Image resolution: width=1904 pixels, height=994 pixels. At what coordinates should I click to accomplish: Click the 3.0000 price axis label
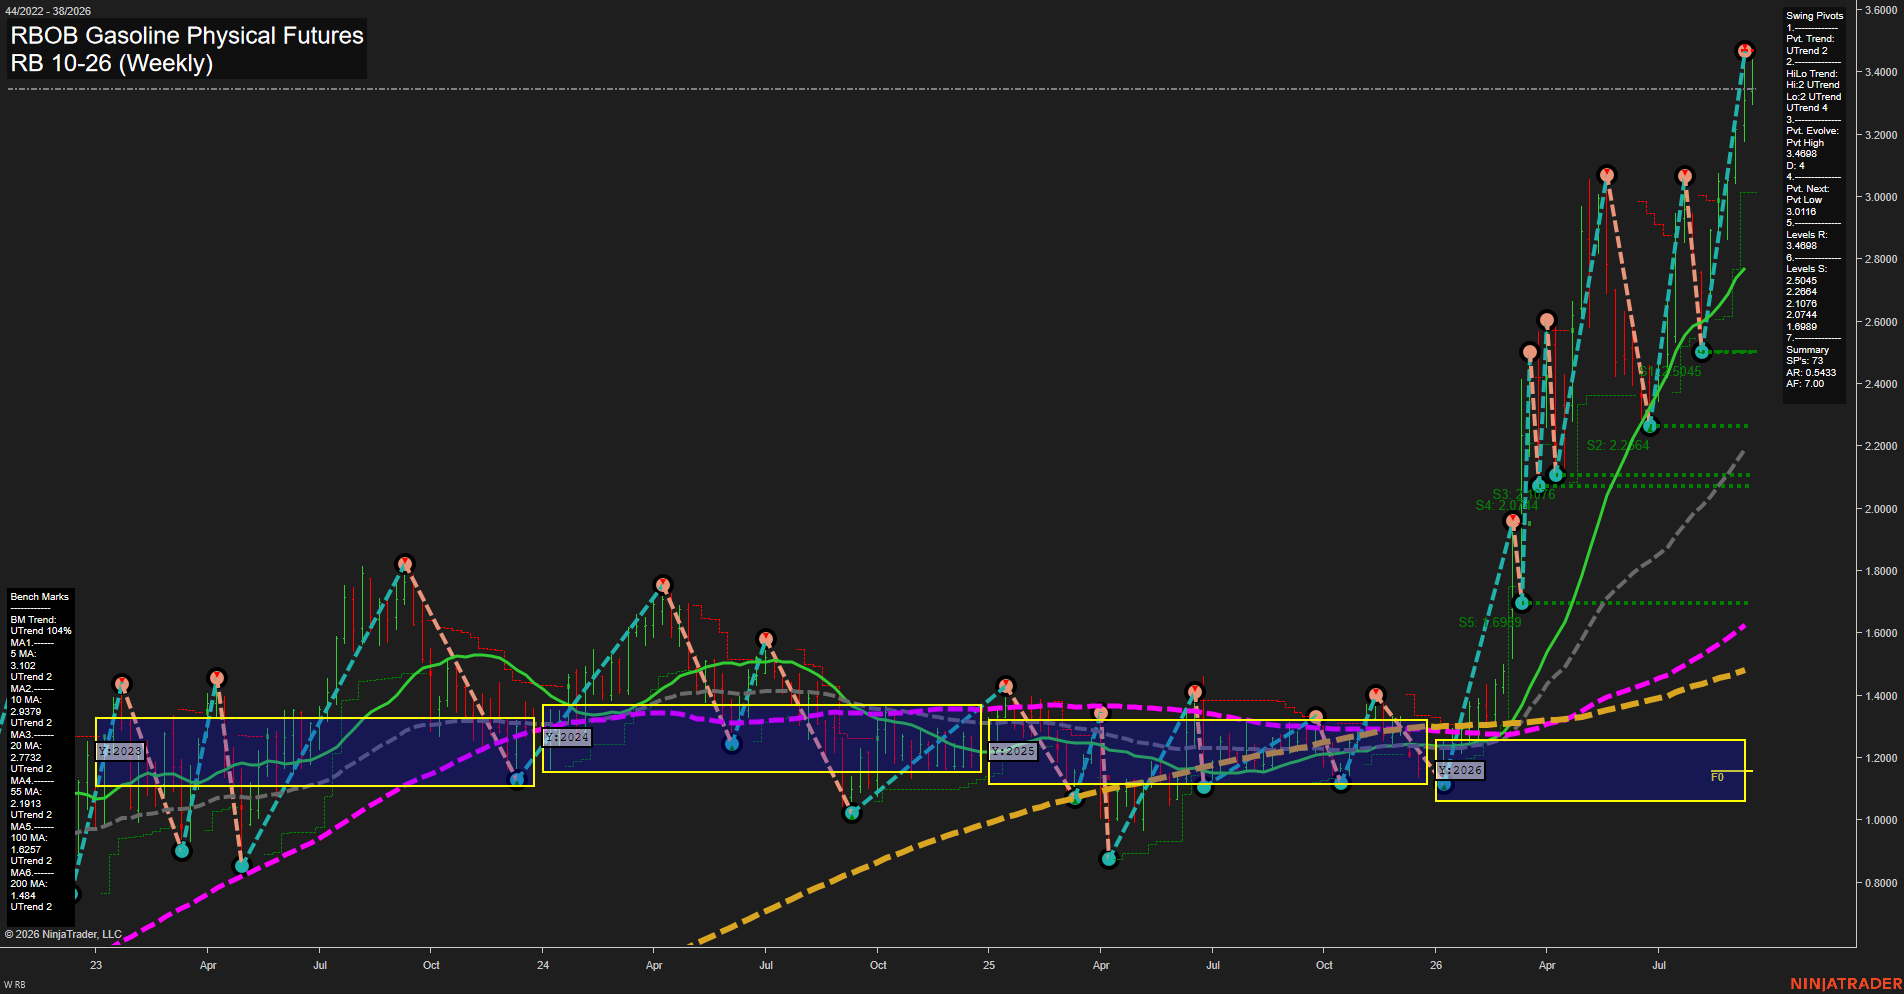pos(1881,197)
